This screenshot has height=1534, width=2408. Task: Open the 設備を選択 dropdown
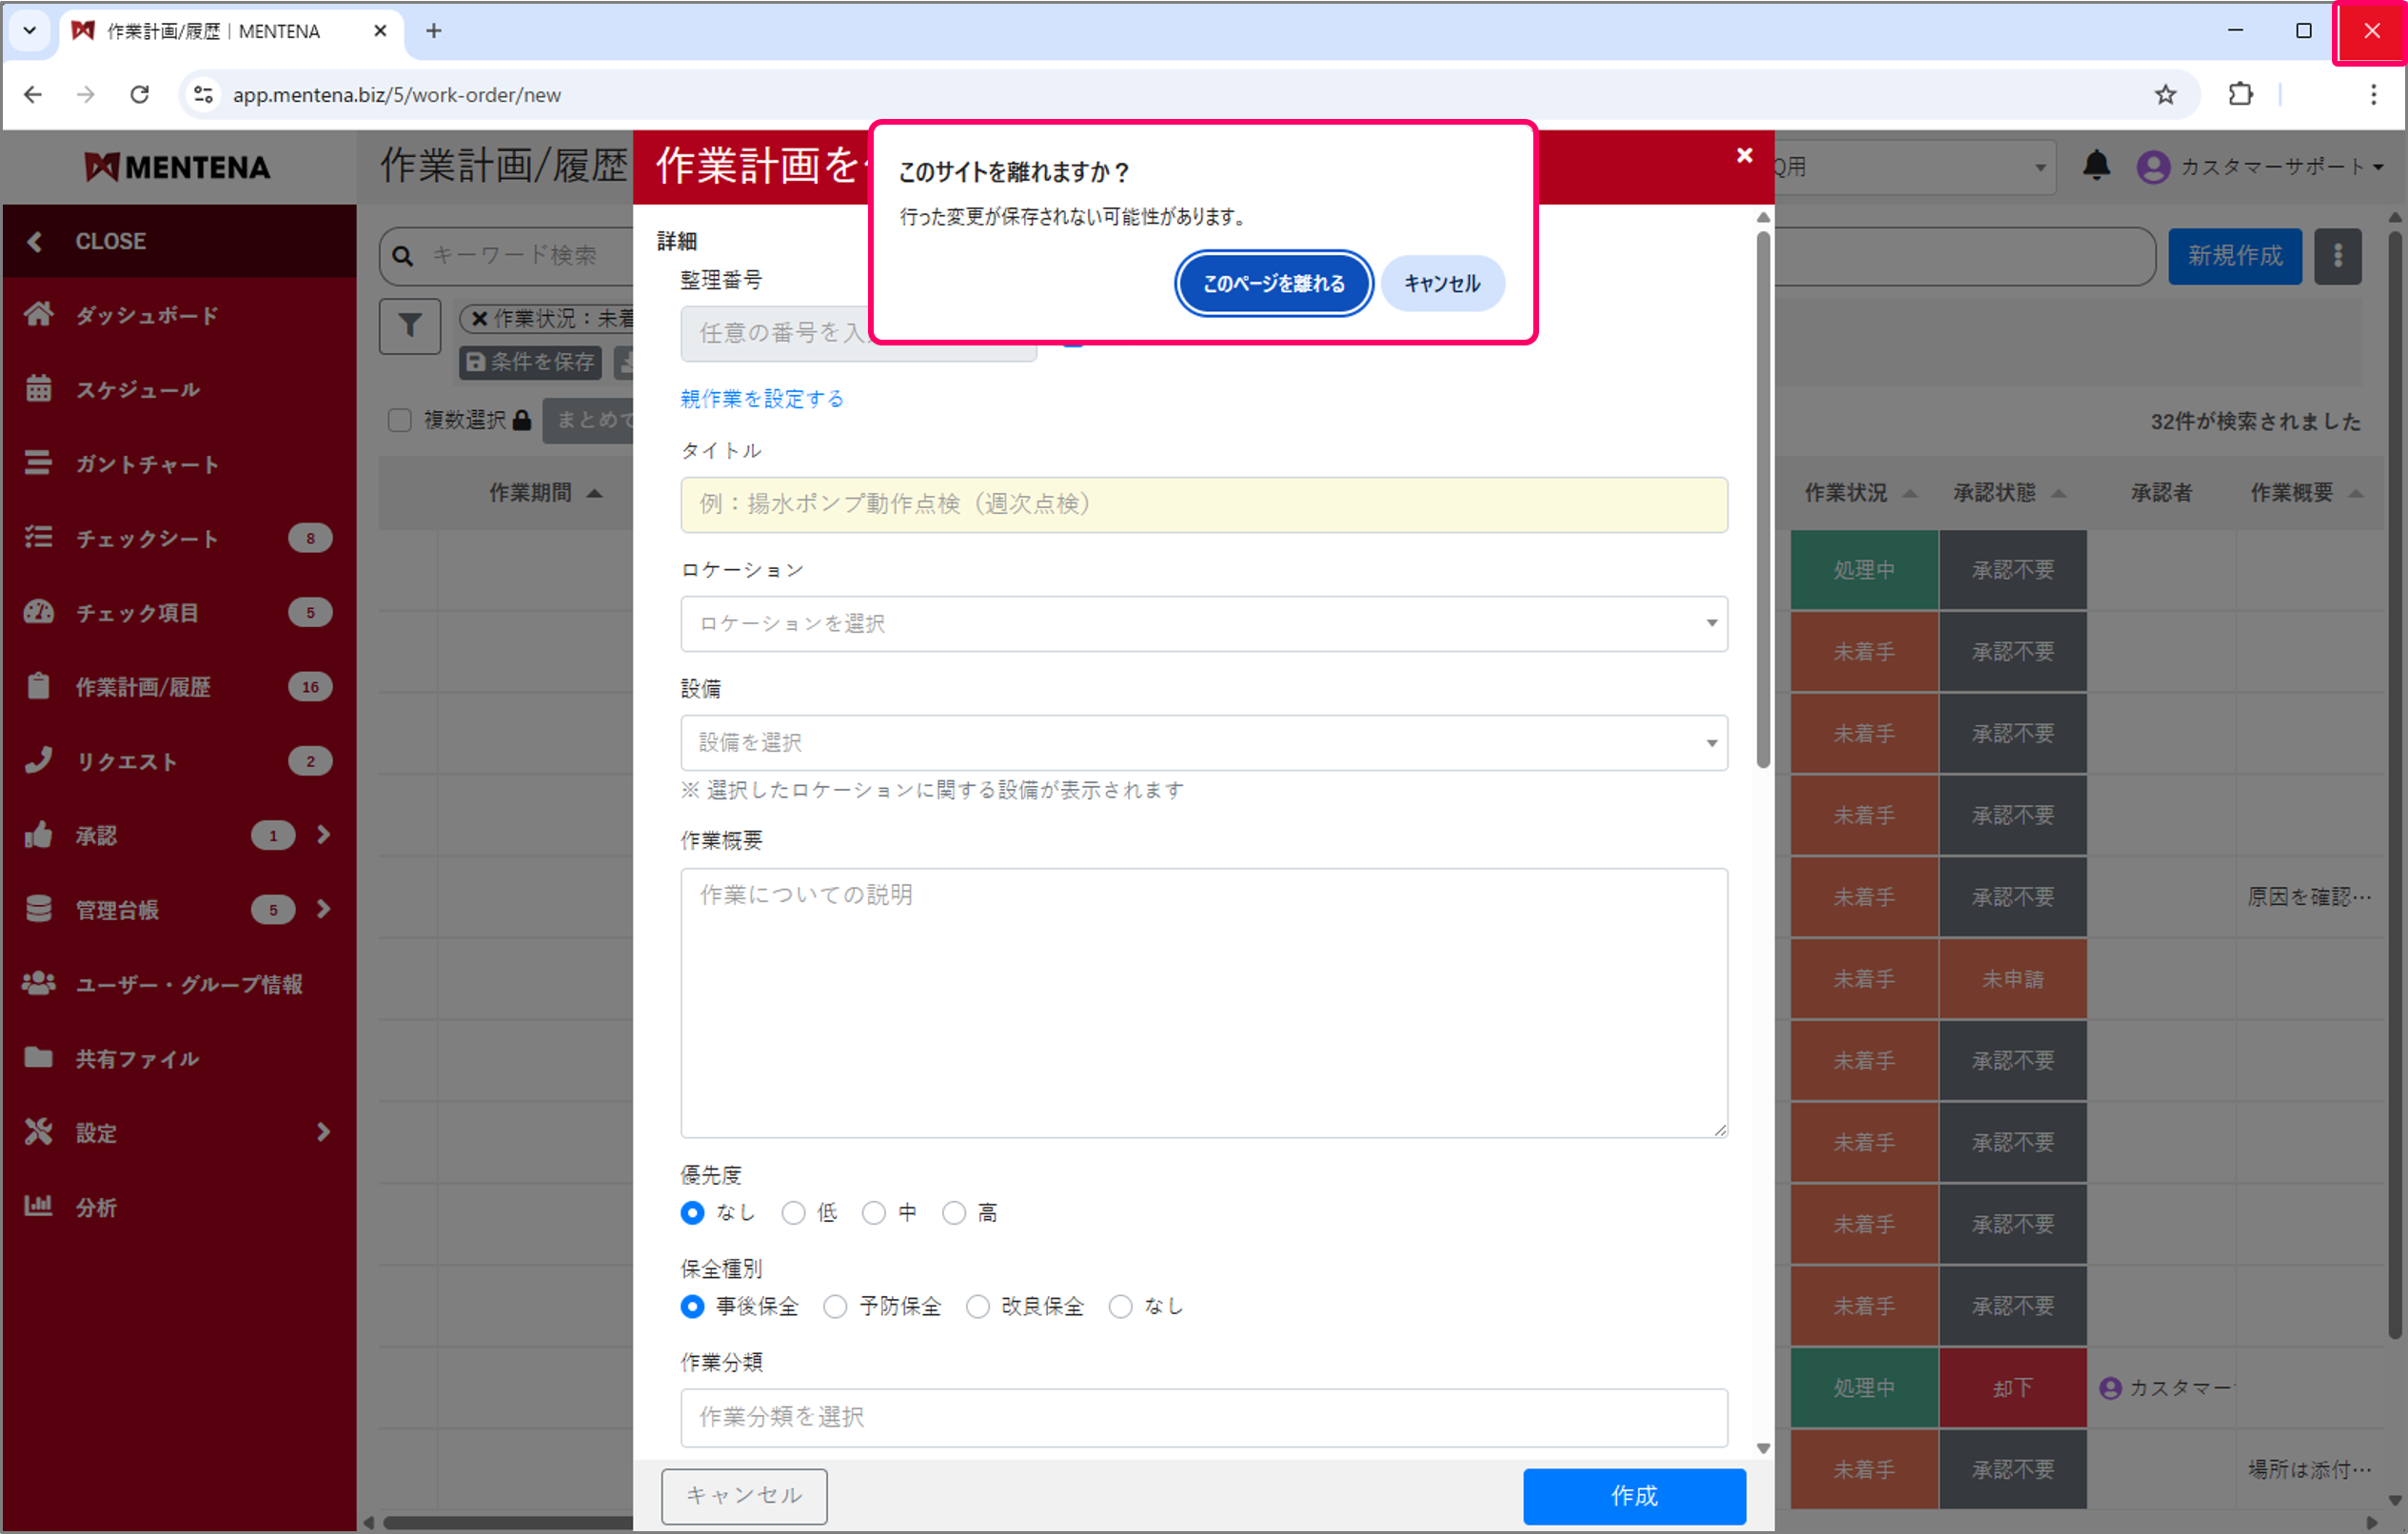(1203, 743)
